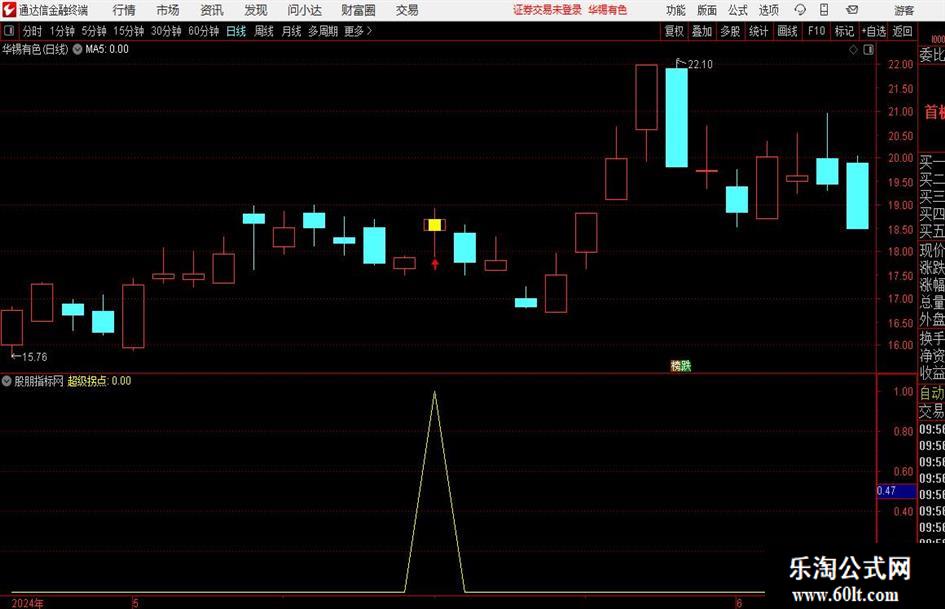
Task: Click the 华锡有色(日线) chart title
Action: (x=35, y=49)
